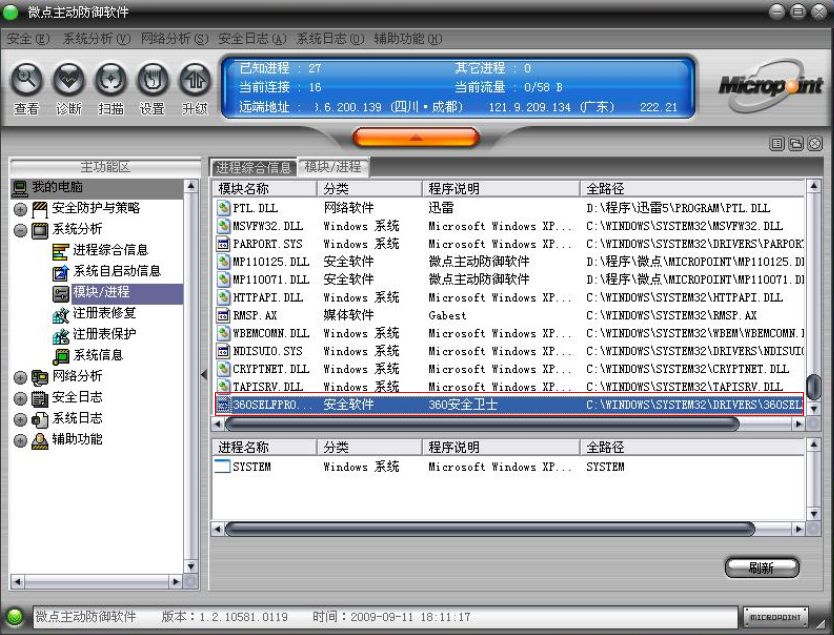Select the HTTPAPI.DLL row
Viewport: 834px width, 635px height.
pyautogui.click(x=509, y=297)
